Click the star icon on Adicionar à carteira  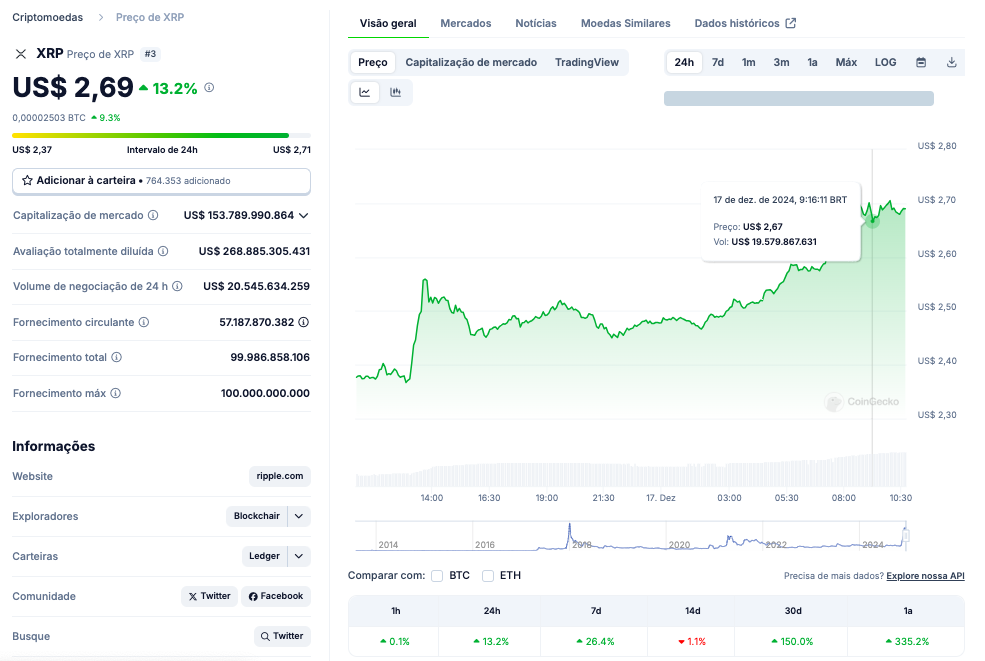pos(27,180)
